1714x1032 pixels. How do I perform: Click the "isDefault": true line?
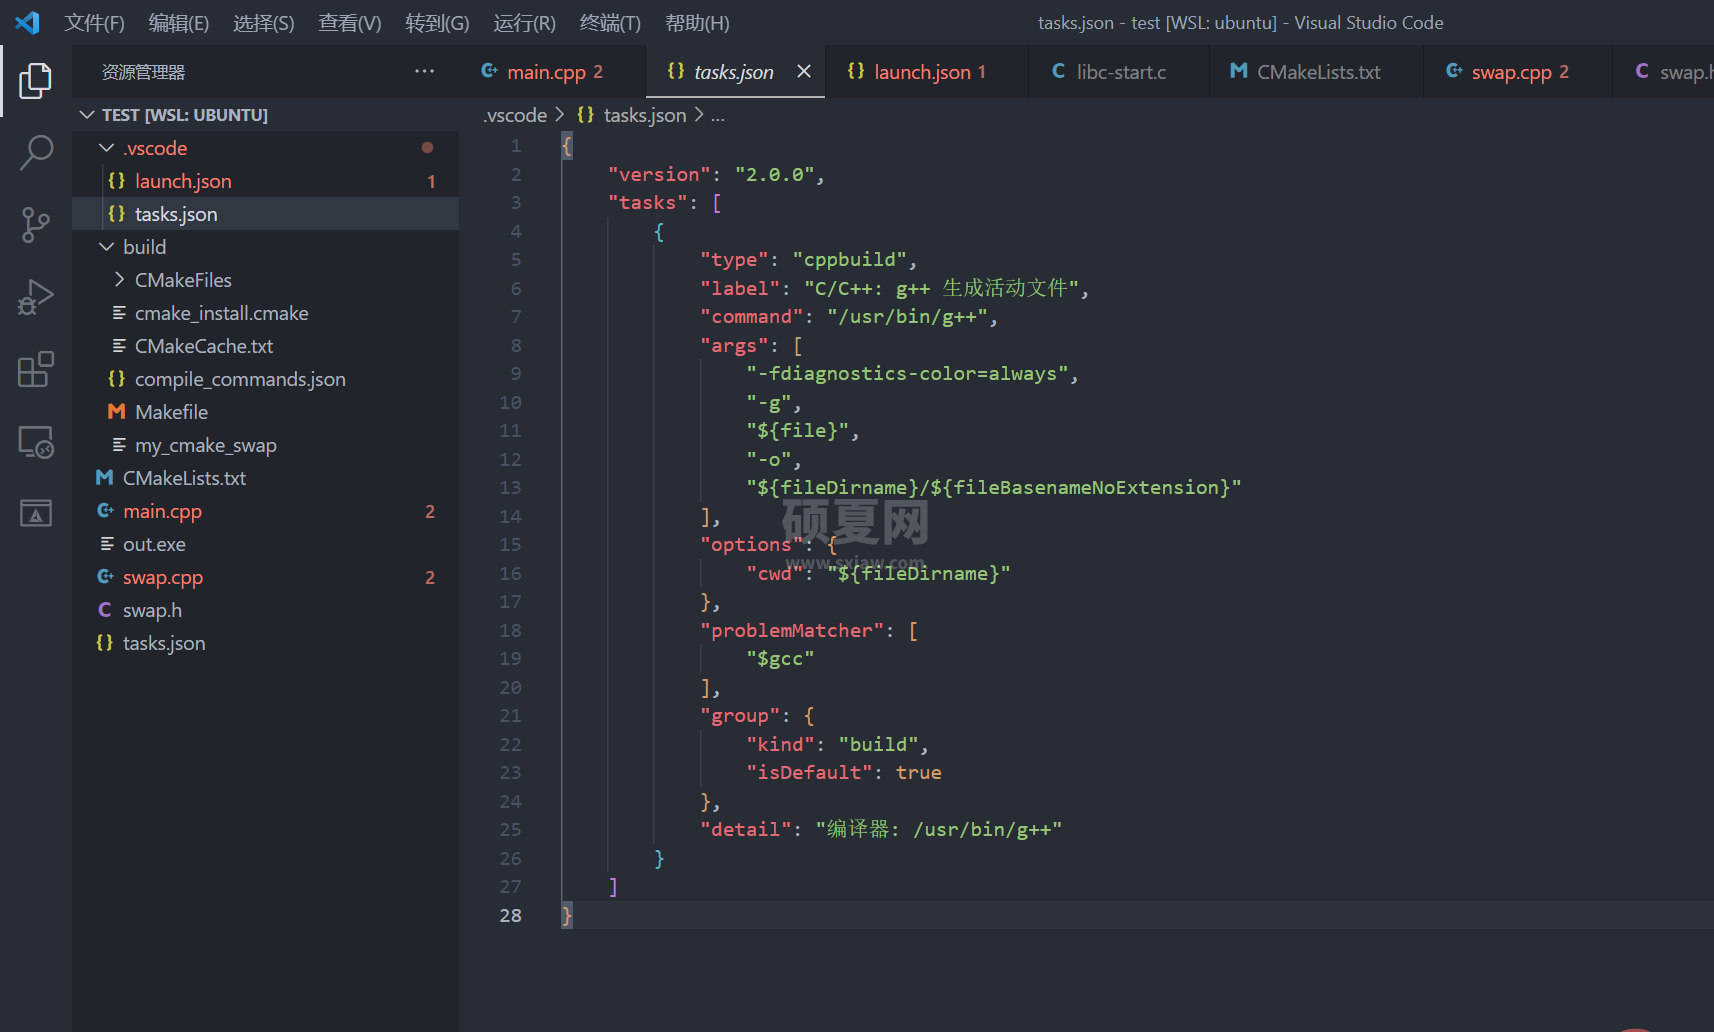pyautogui.click(x=844, y=772)
